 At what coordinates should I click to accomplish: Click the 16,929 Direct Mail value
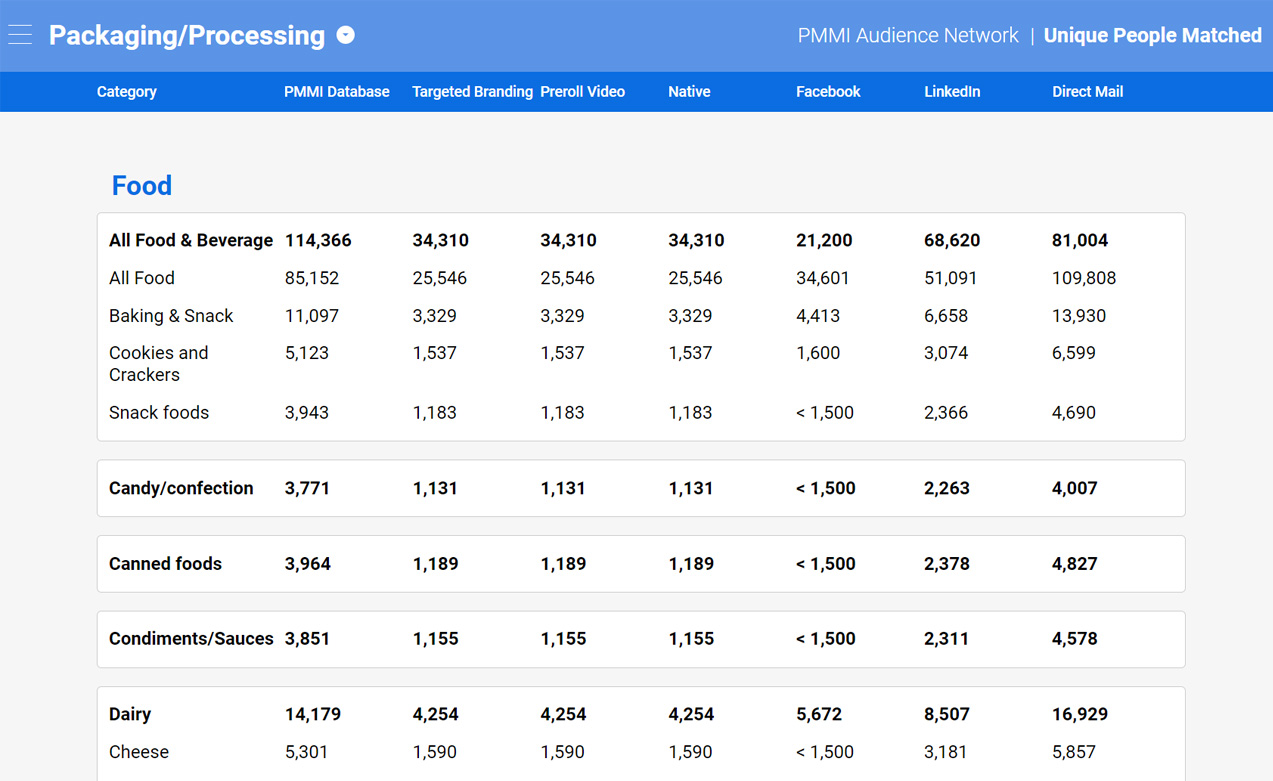(x=1080, y=715)
